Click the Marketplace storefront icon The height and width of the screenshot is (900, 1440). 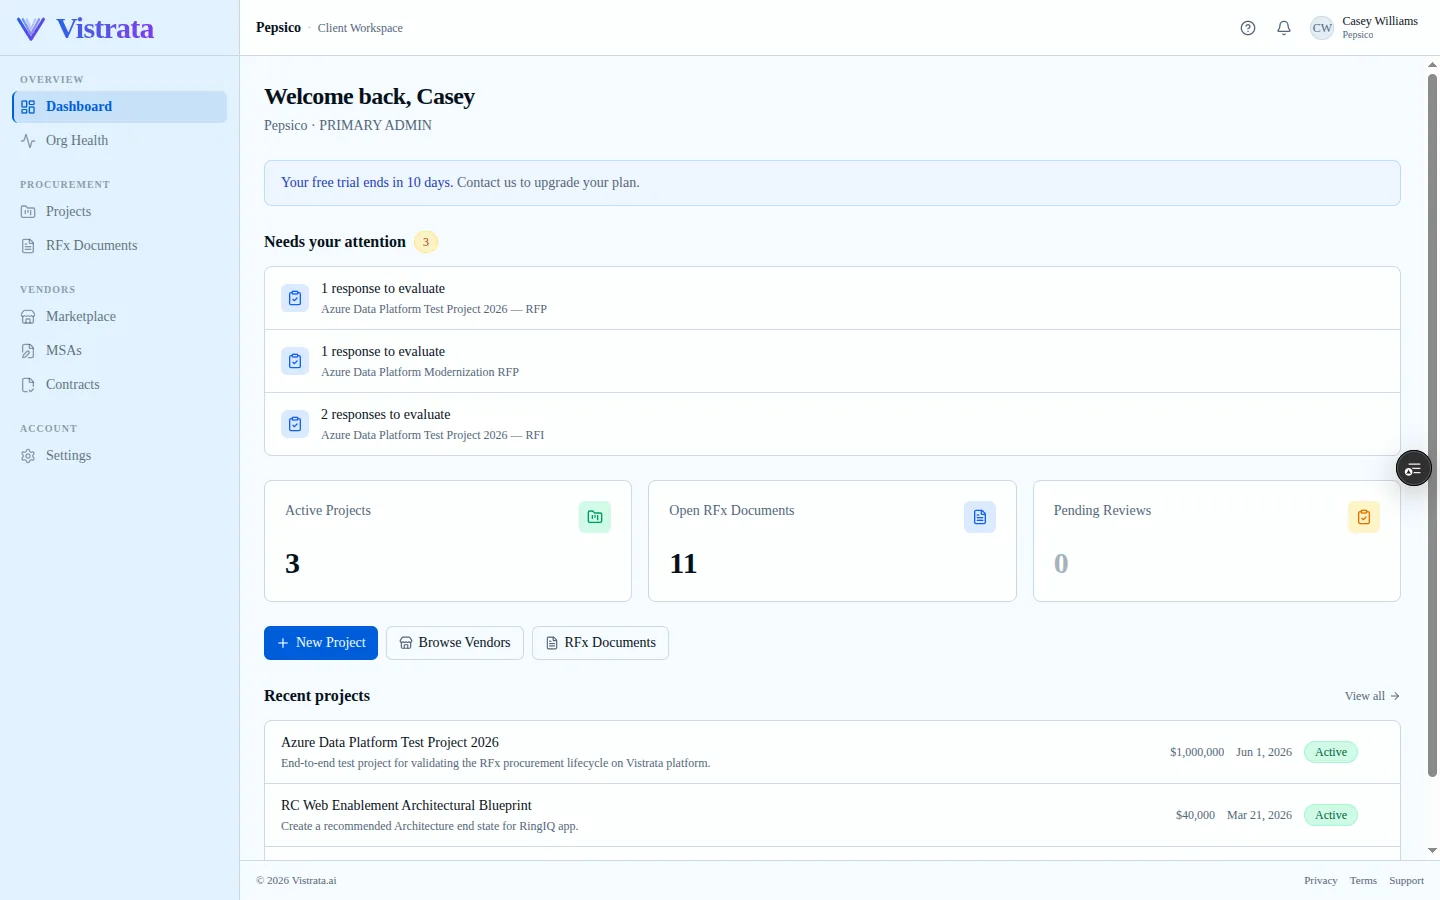coord(28,317)
